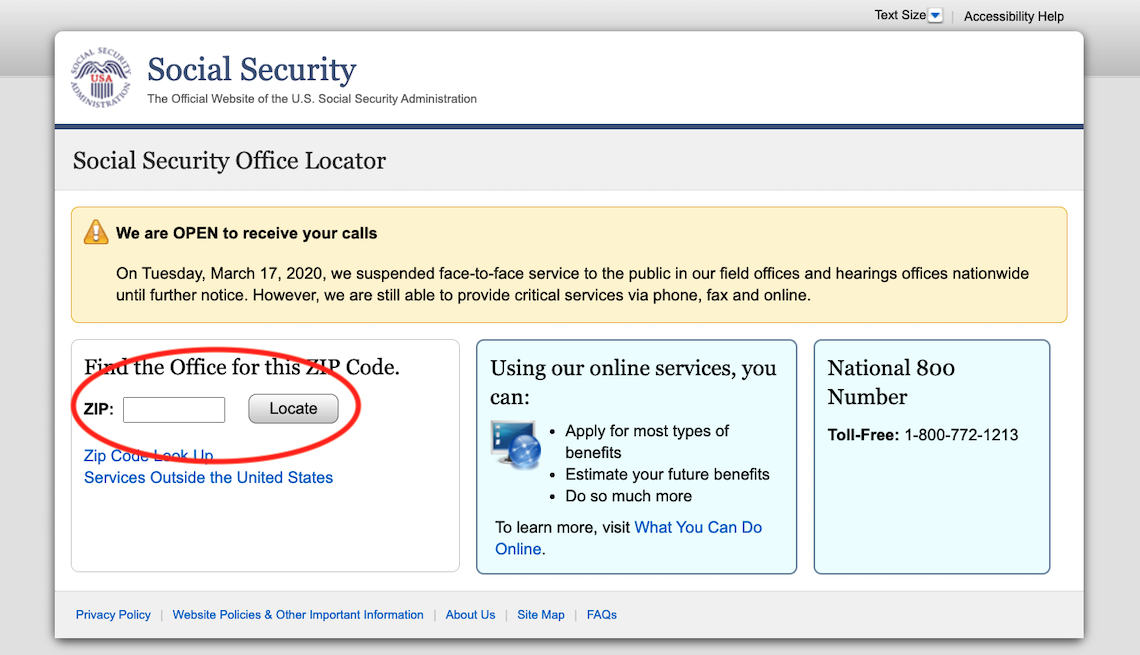This screenshot has height=655, width=1140.
Task: Click the computer with globe services icon
Action: [x=514, y=445]
